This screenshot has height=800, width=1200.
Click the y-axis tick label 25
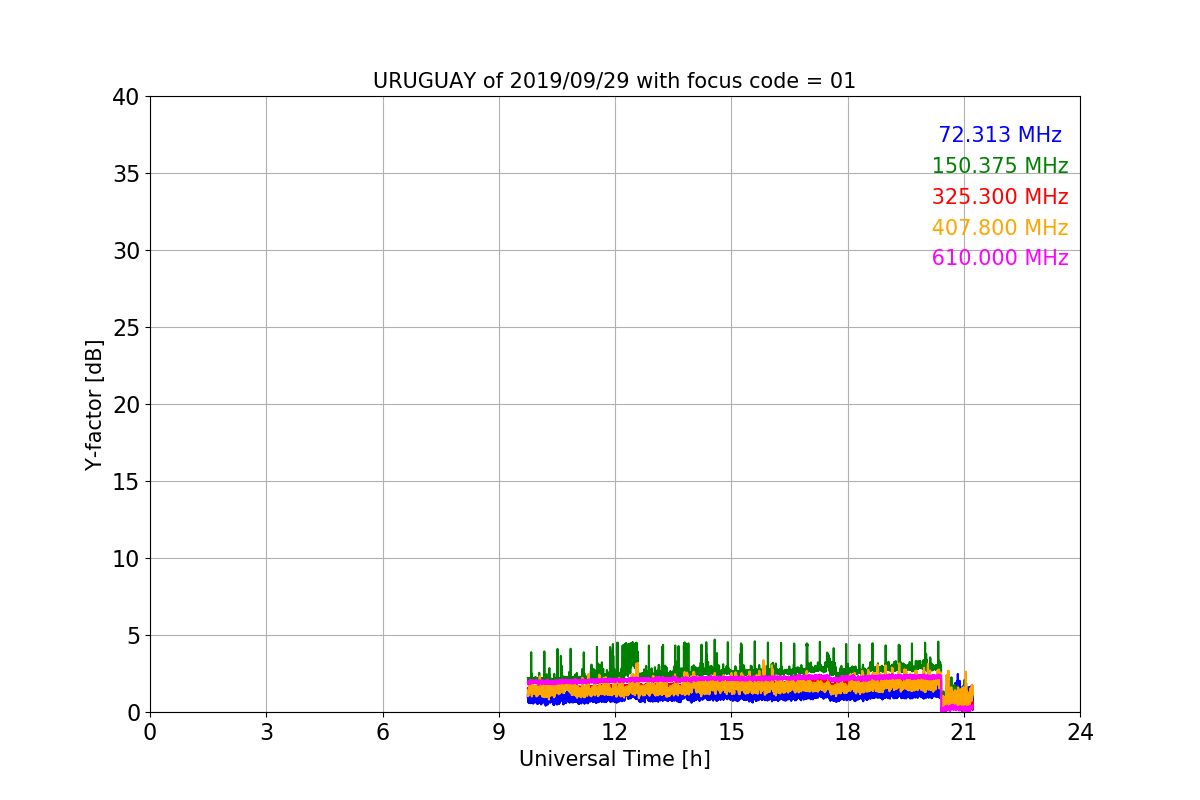(x=125, y=328)
